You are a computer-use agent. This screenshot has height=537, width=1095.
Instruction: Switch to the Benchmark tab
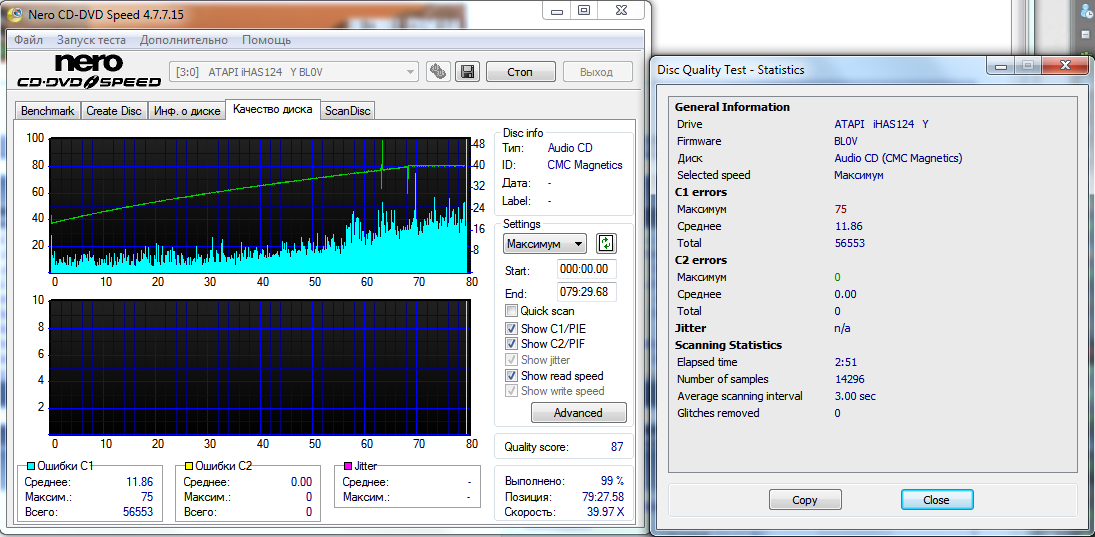pyautogui.click(x=47, y=111)
